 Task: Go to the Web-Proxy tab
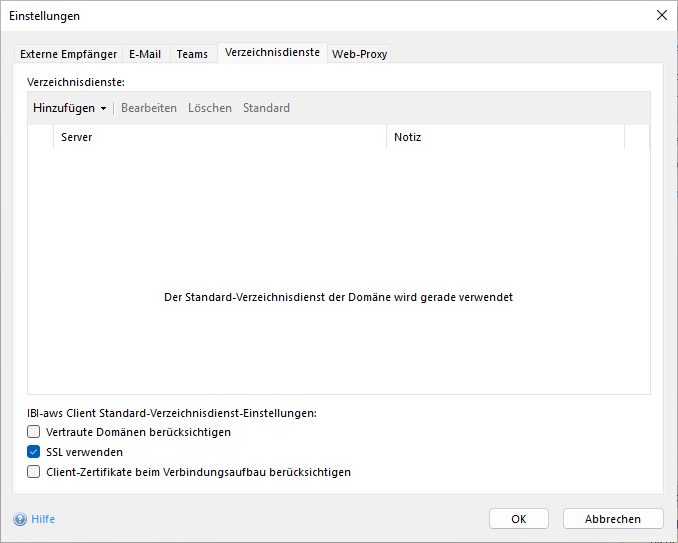(359, 54)
